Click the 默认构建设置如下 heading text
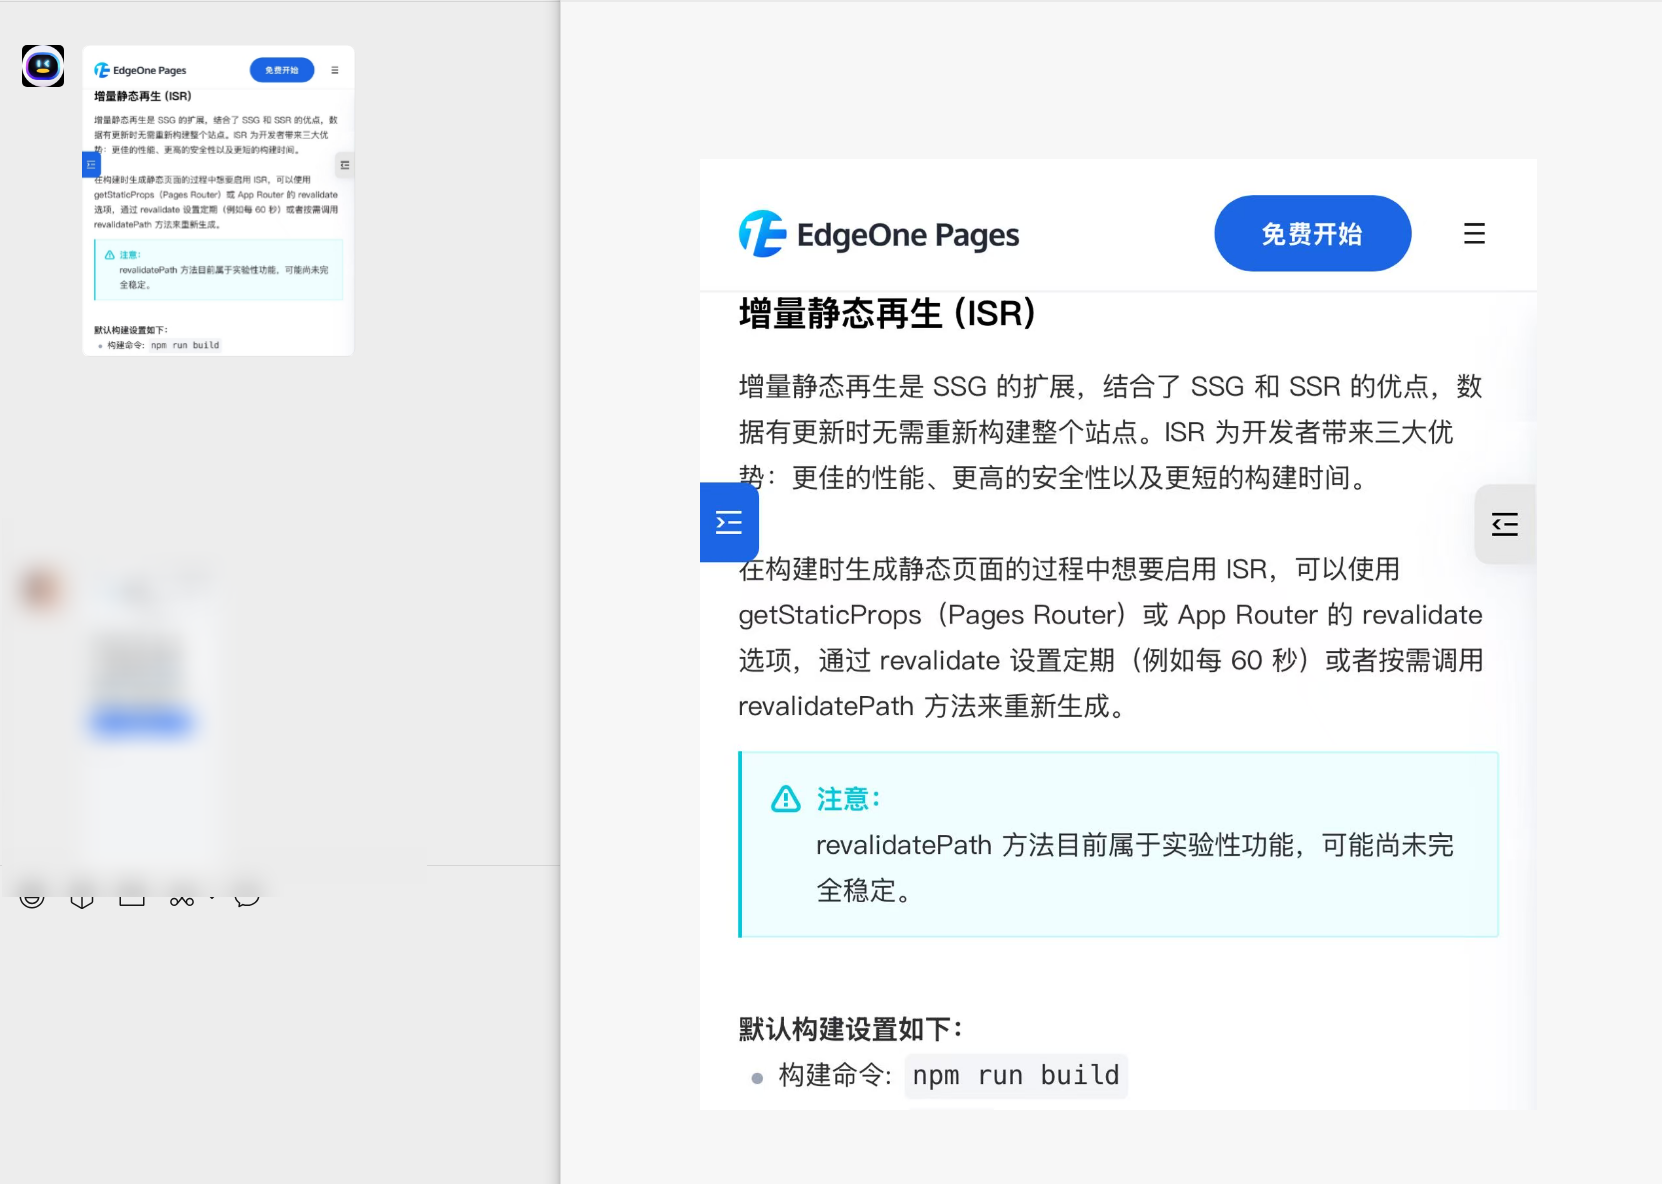Viewport: 1662px width, 1184px height. coord(850,1029)
